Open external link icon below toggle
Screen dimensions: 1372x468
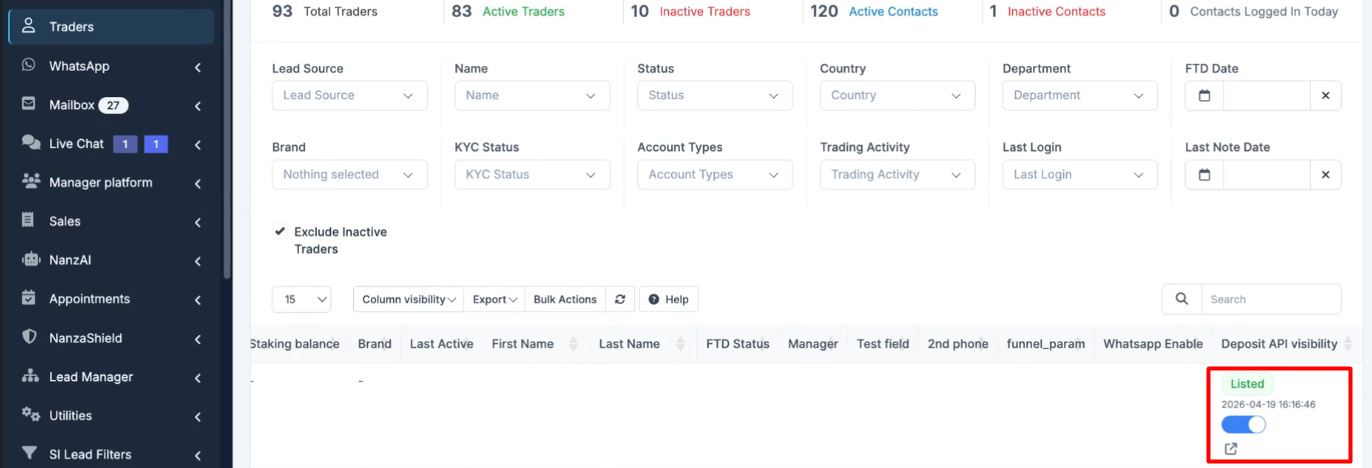1231,449
